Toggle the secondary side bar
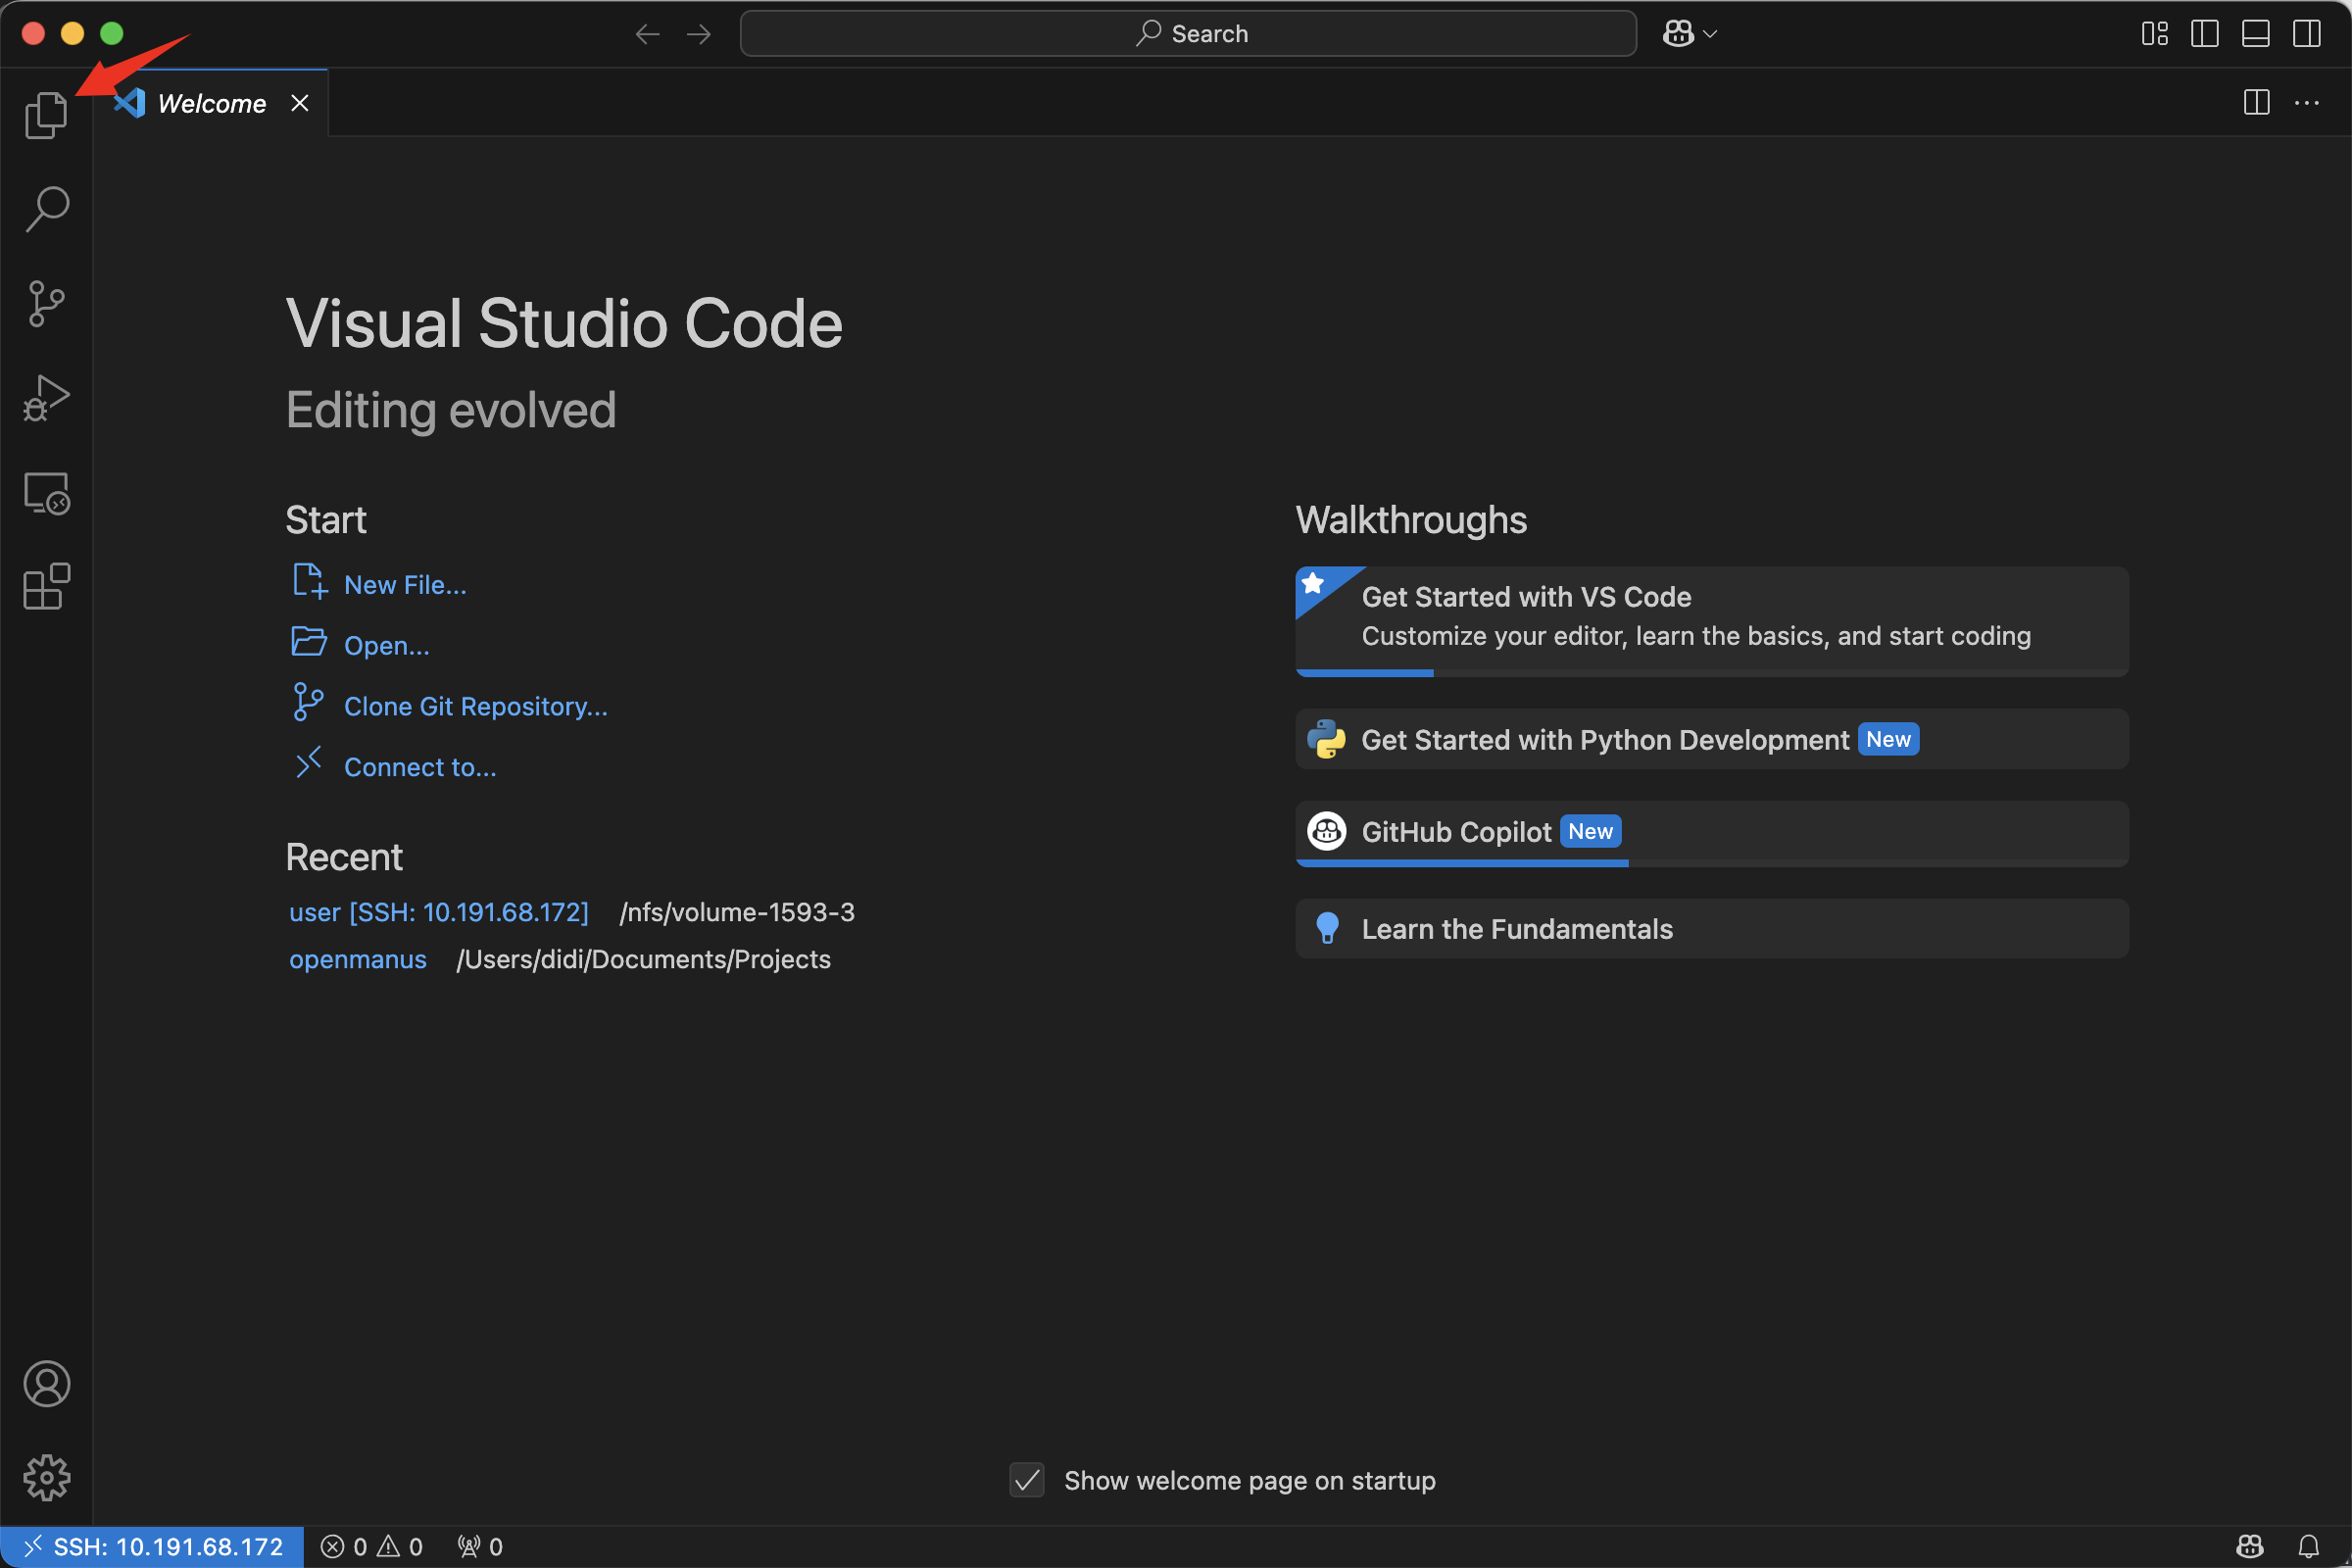 click(x=2307, y=34)
